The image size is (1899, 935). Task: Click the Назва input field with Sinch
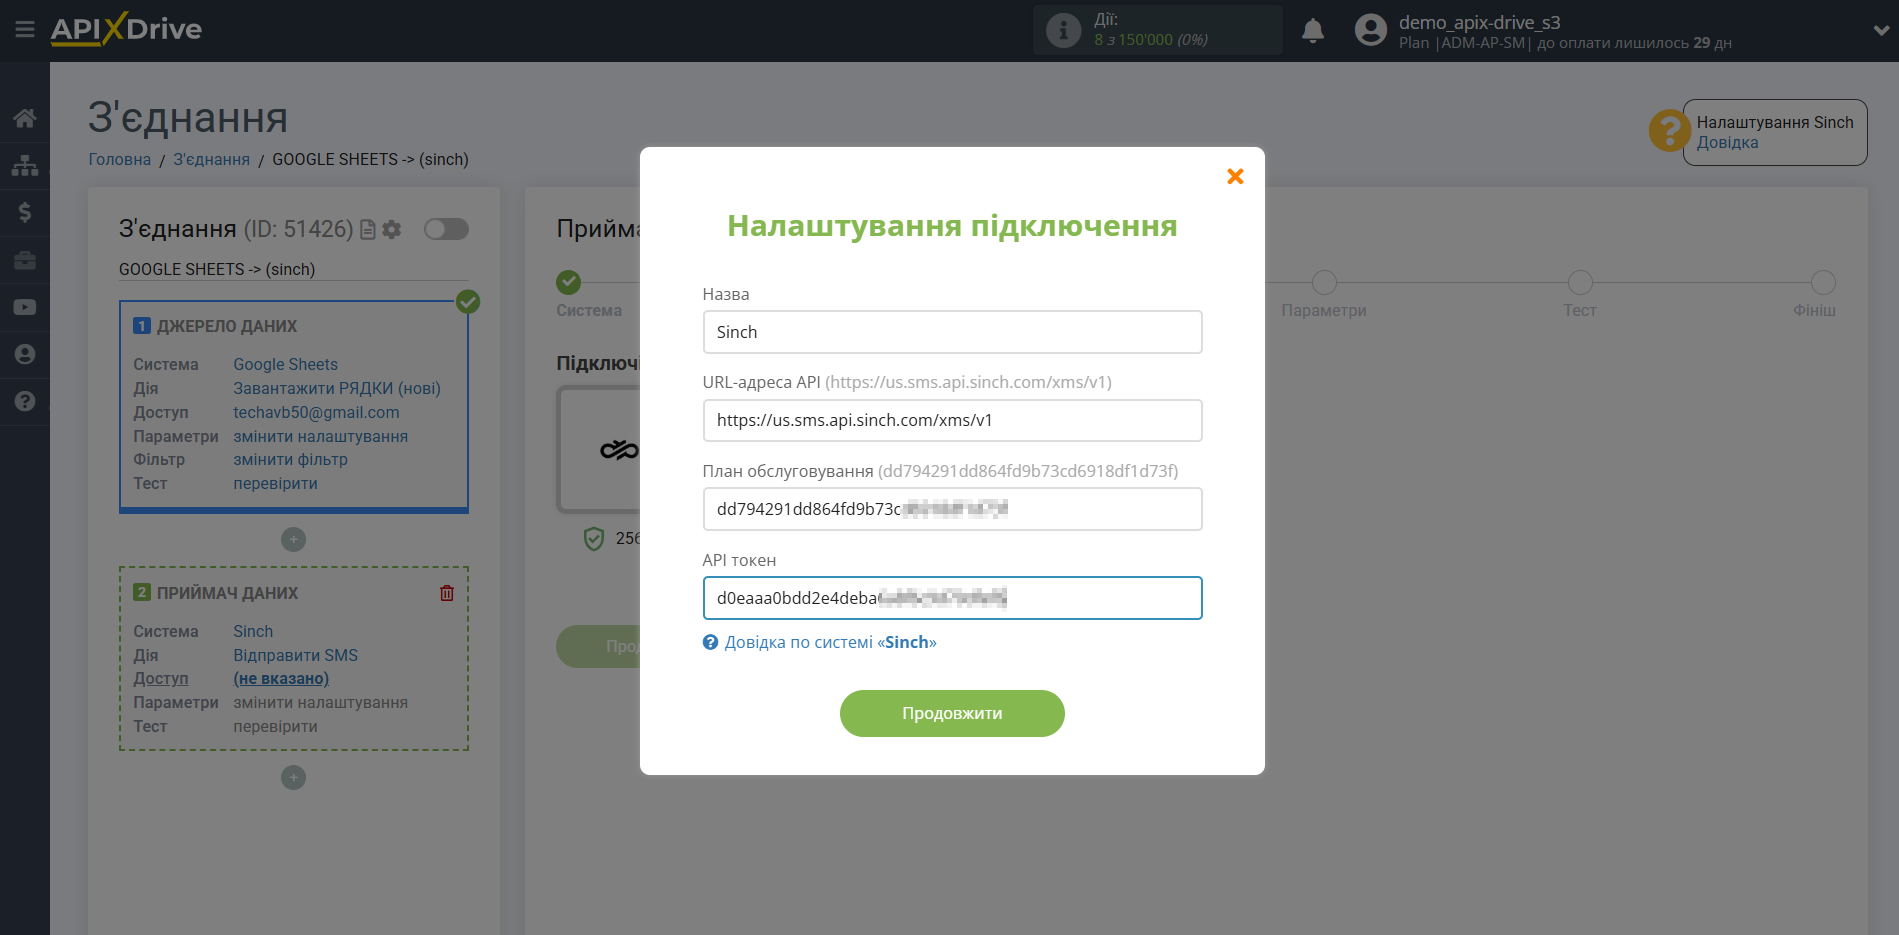(x=952, y=332)
